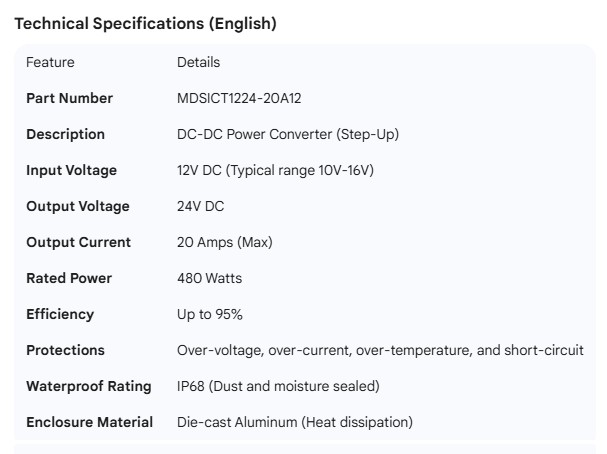Select the Output Current row label
The height and width of the screenshot is (454, 607).
tap(78, 242)
